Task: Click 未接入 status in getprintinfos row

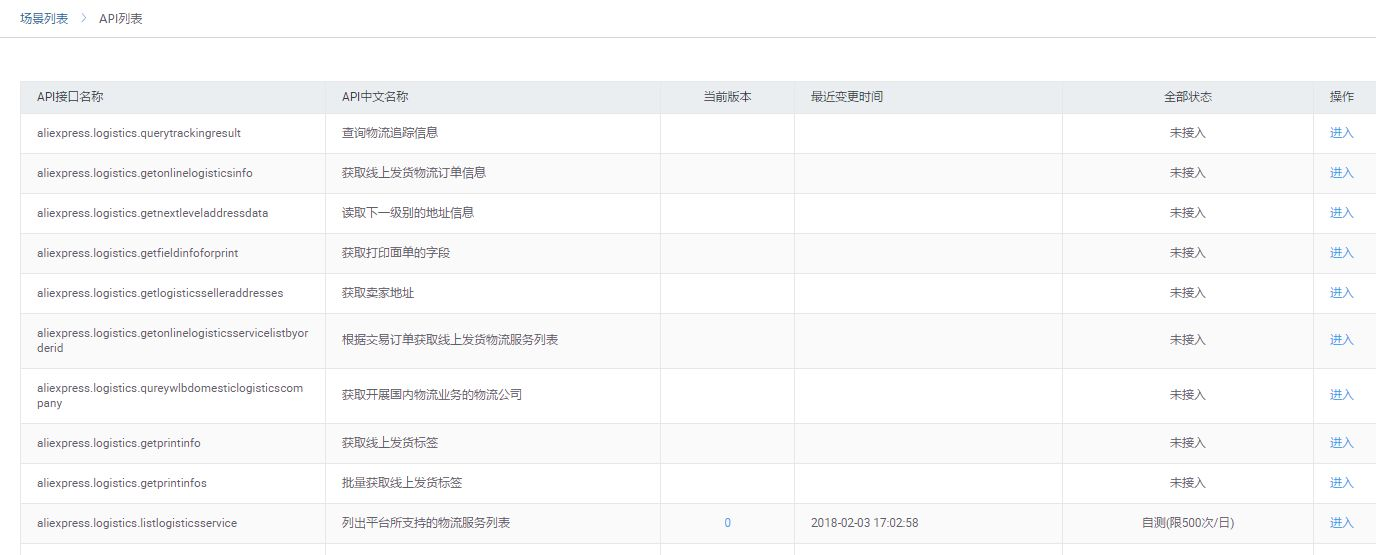Action: tap(1188, 483)
